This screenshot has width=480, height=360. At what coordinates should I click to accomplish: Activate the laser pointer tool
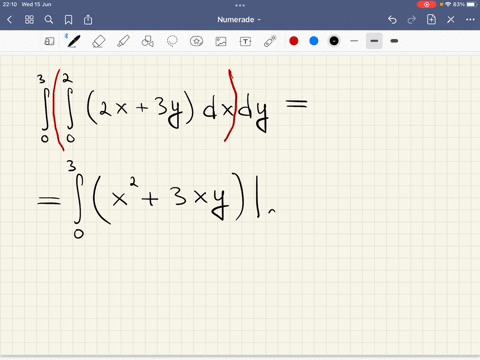click(x=270, y=41)
